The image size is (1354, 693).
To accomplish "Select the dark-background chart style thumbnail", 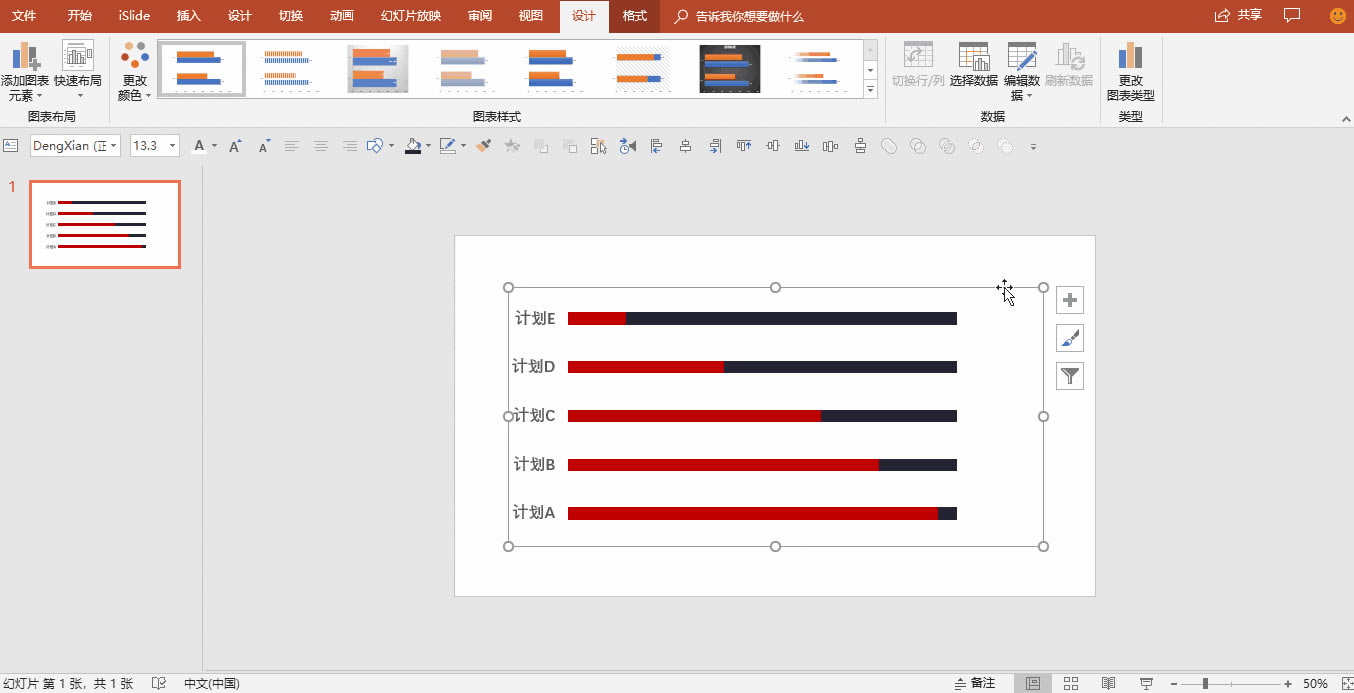I will click(729, 69).
